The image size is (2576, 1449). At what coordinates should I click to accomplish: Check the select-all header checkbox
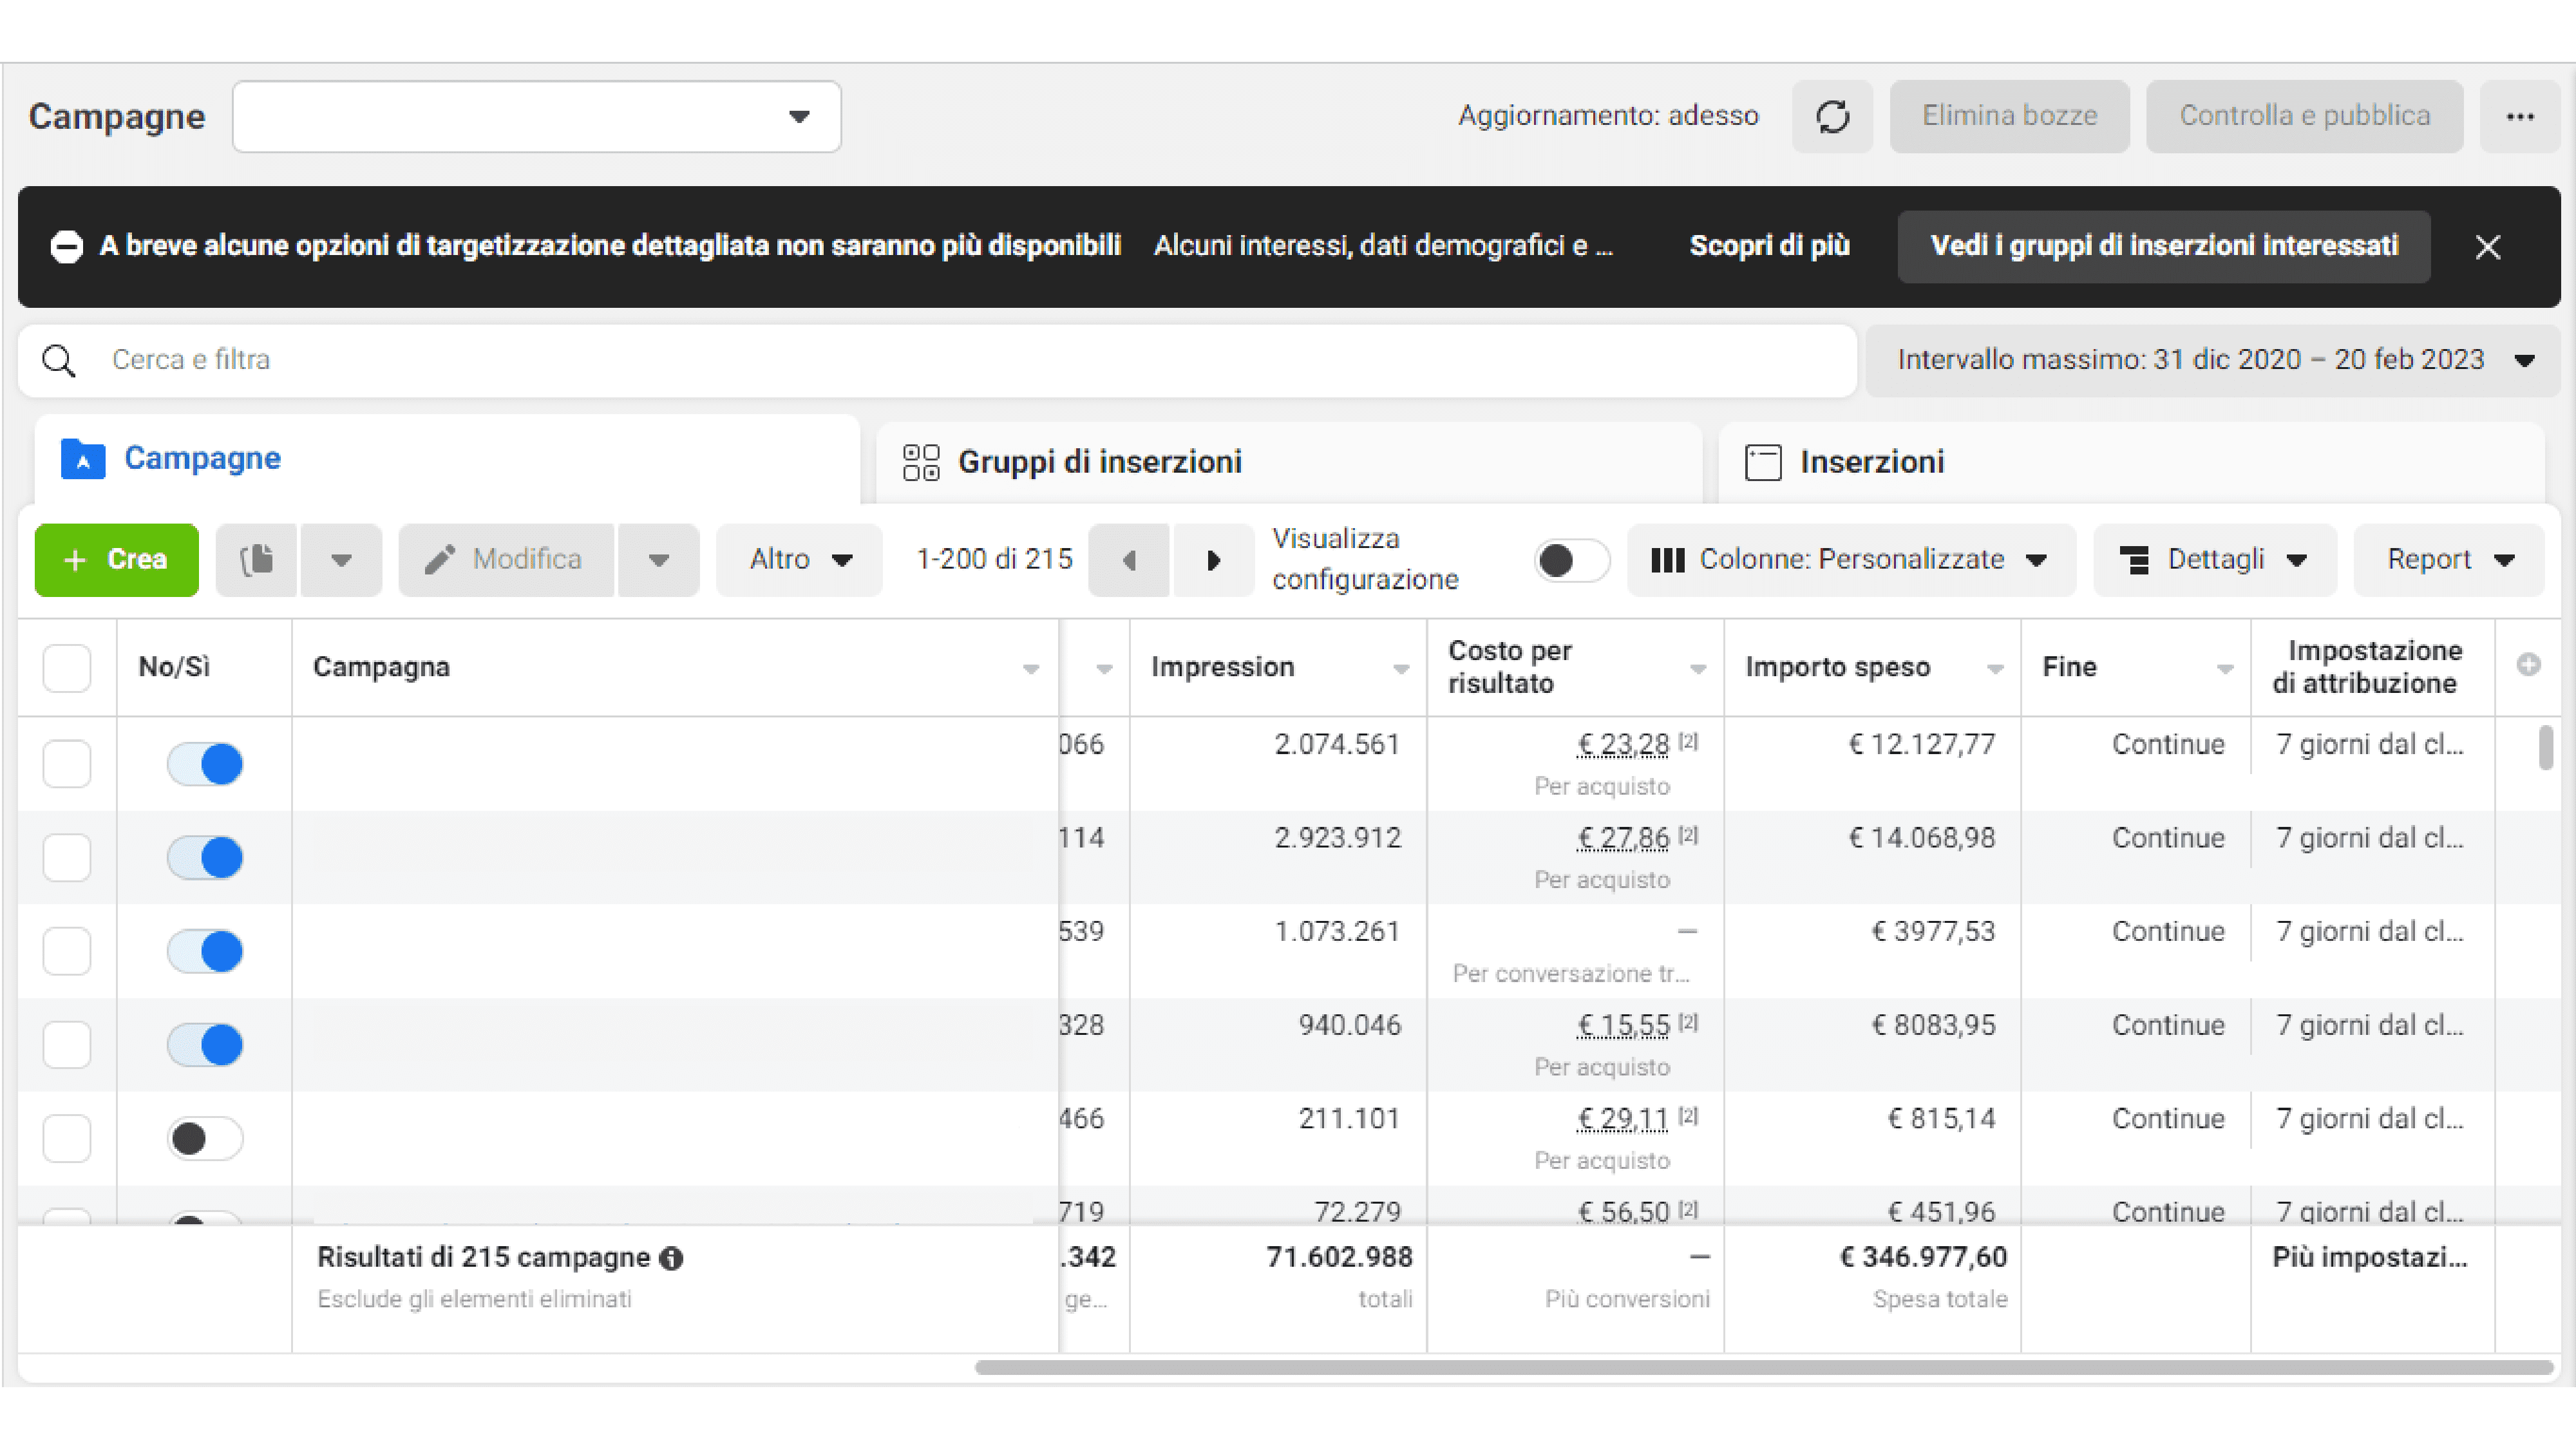[x=67, y=667]
